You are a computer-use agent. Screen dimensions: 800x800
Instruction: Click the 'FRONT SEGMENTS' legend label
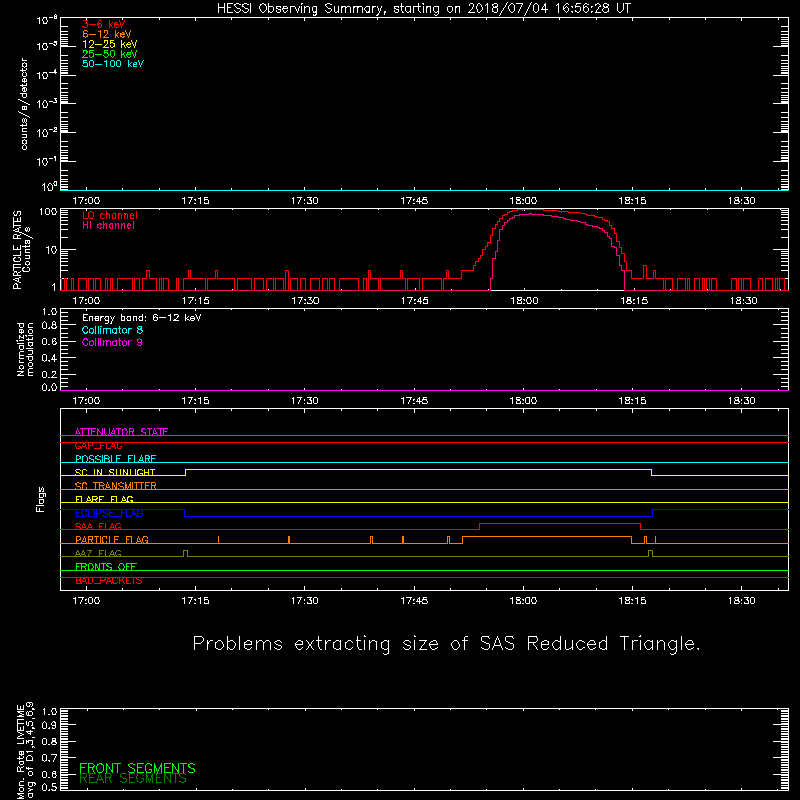pos(137,768)
